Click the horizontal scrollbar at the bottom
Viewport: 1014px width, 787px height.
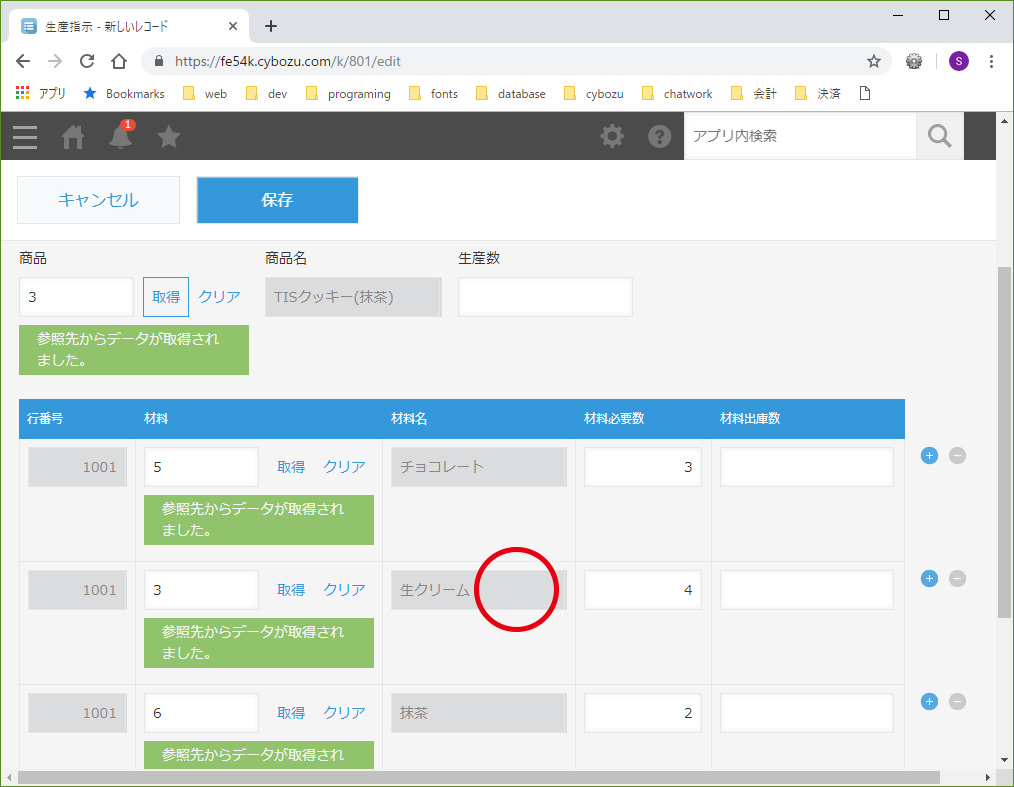click(479, 777)
